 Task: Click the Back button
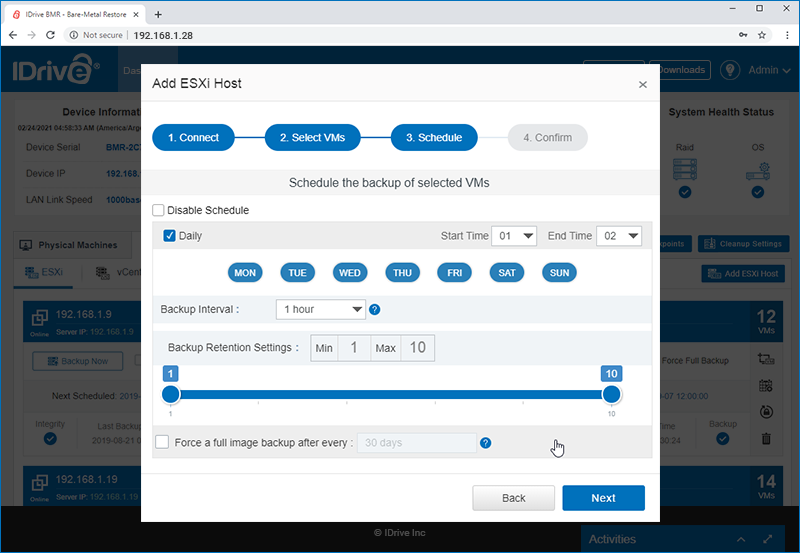coord(513,498)
